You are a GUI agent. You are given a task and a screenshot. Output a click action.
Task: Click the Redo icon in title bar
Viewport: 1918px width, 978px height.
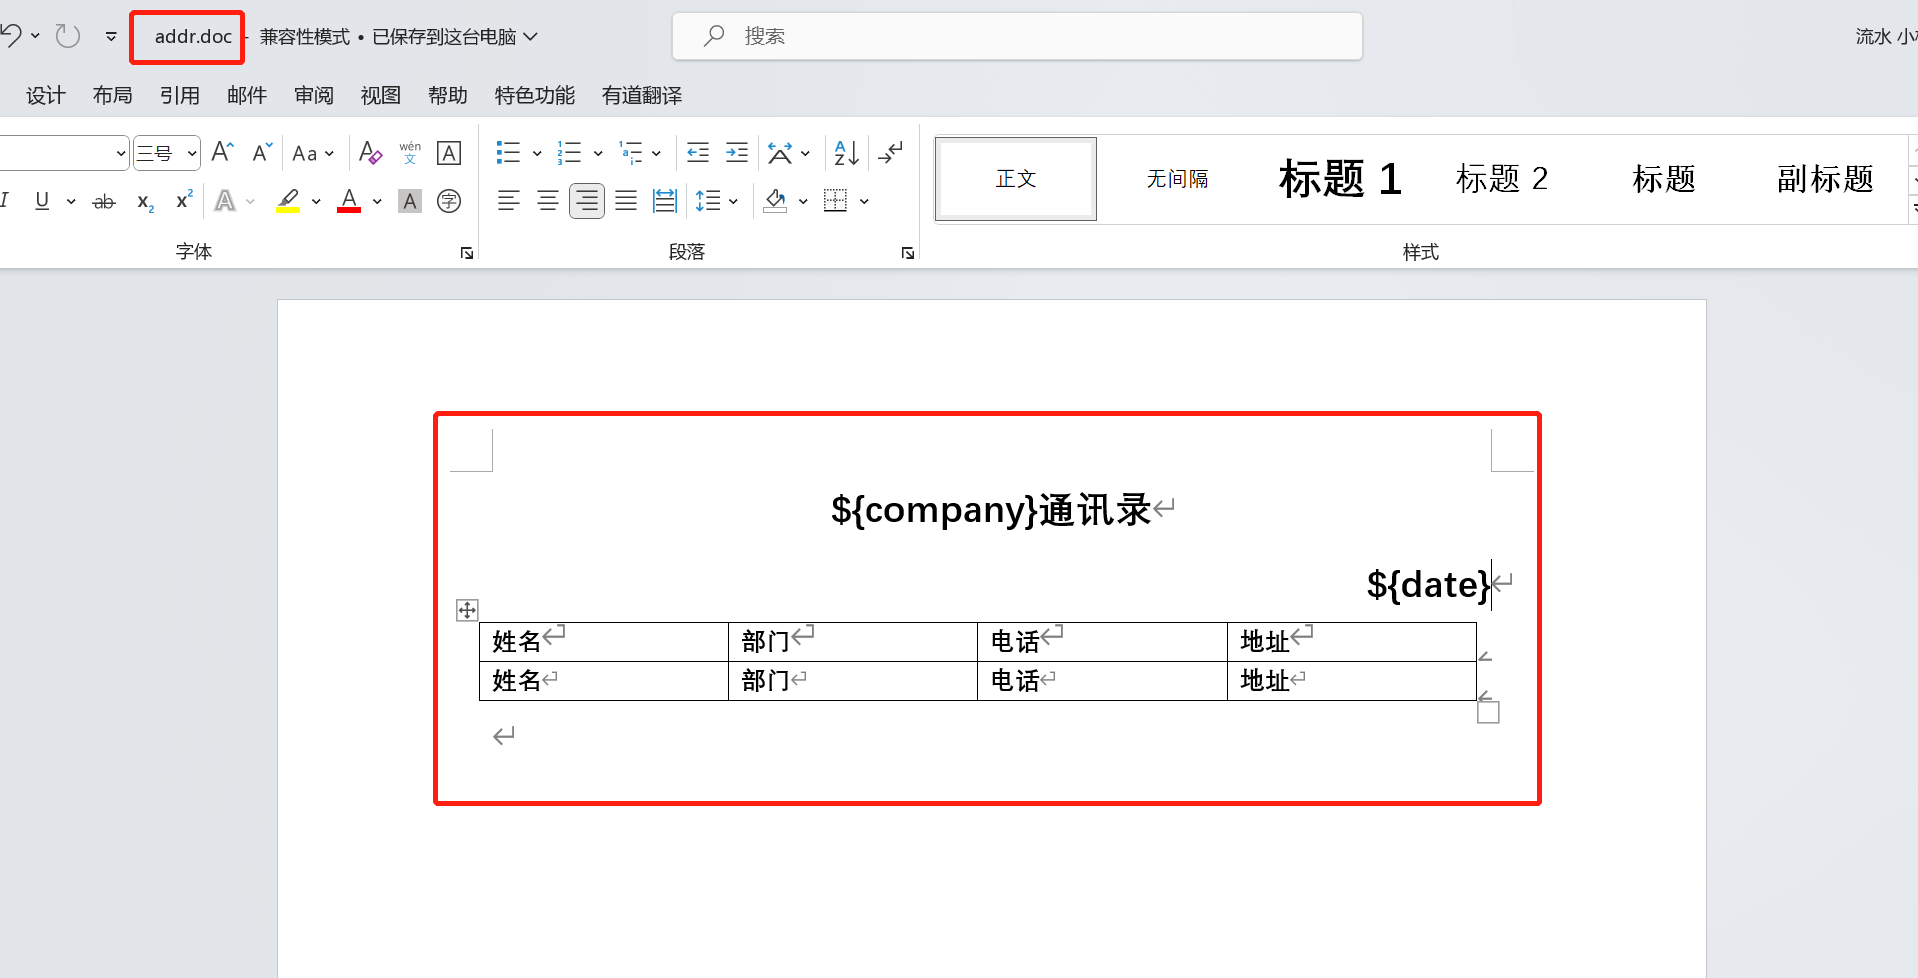pyautogui.click(x=67, y=36)
